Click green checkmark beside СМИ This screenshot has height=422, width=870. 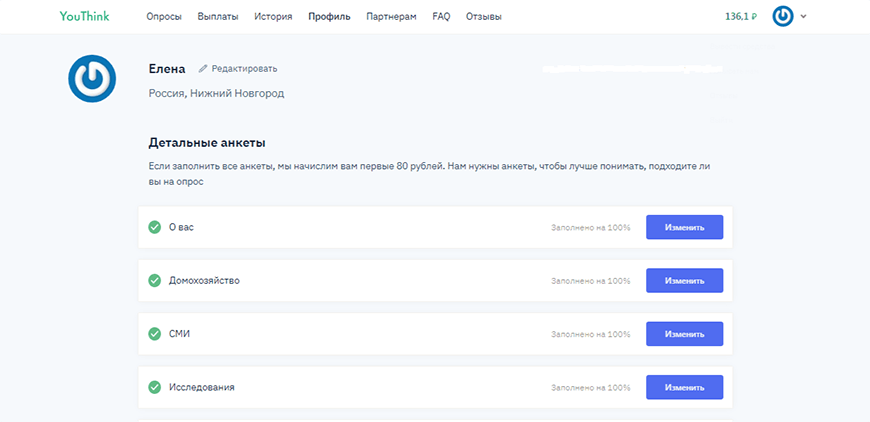[154, 333]
